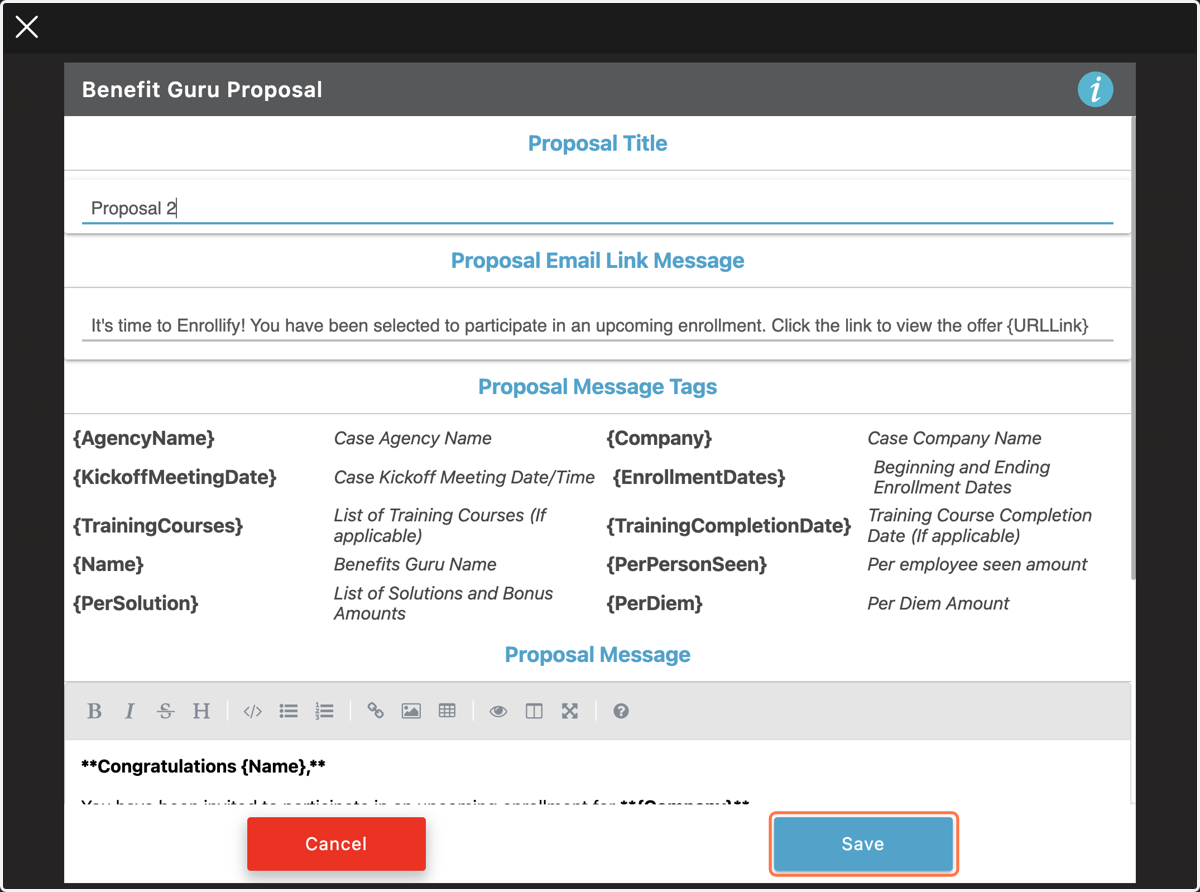This screenshot has height=892, width=1200.
Task: Click the Proposal Email Link Message field
Action: coord(597,325)
